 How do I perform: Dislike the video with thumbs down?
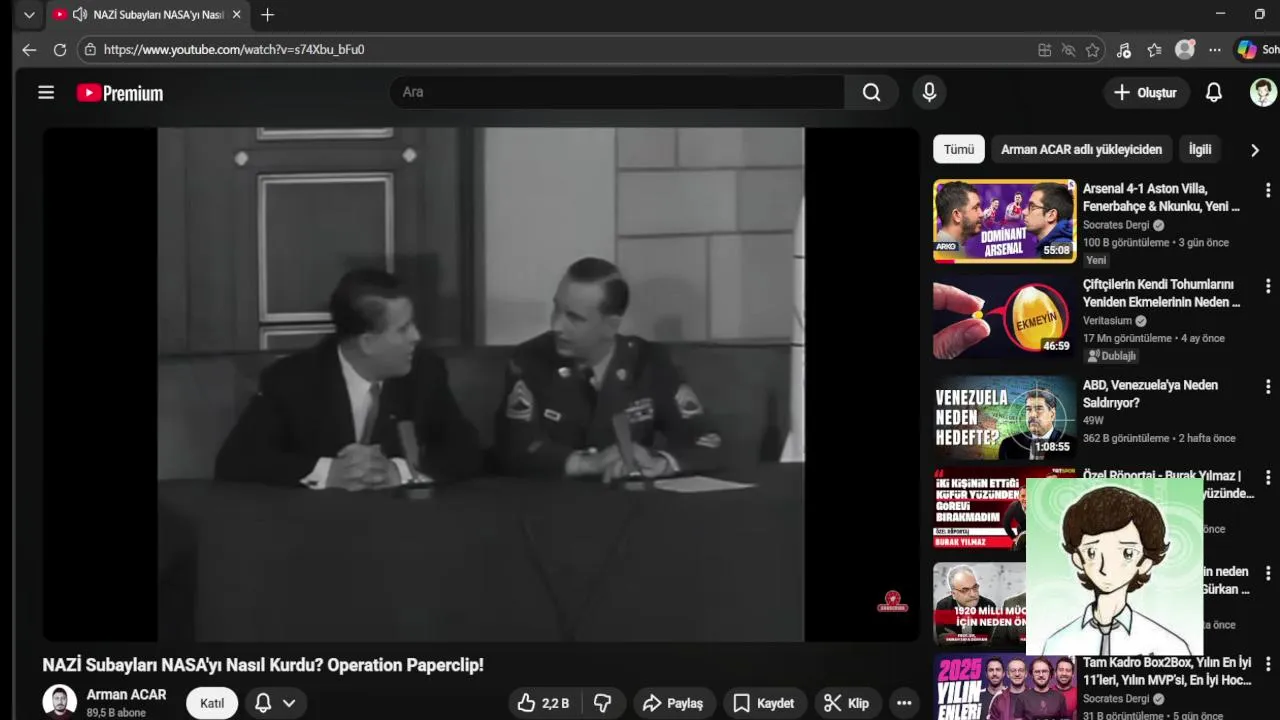tap(602, 703)
